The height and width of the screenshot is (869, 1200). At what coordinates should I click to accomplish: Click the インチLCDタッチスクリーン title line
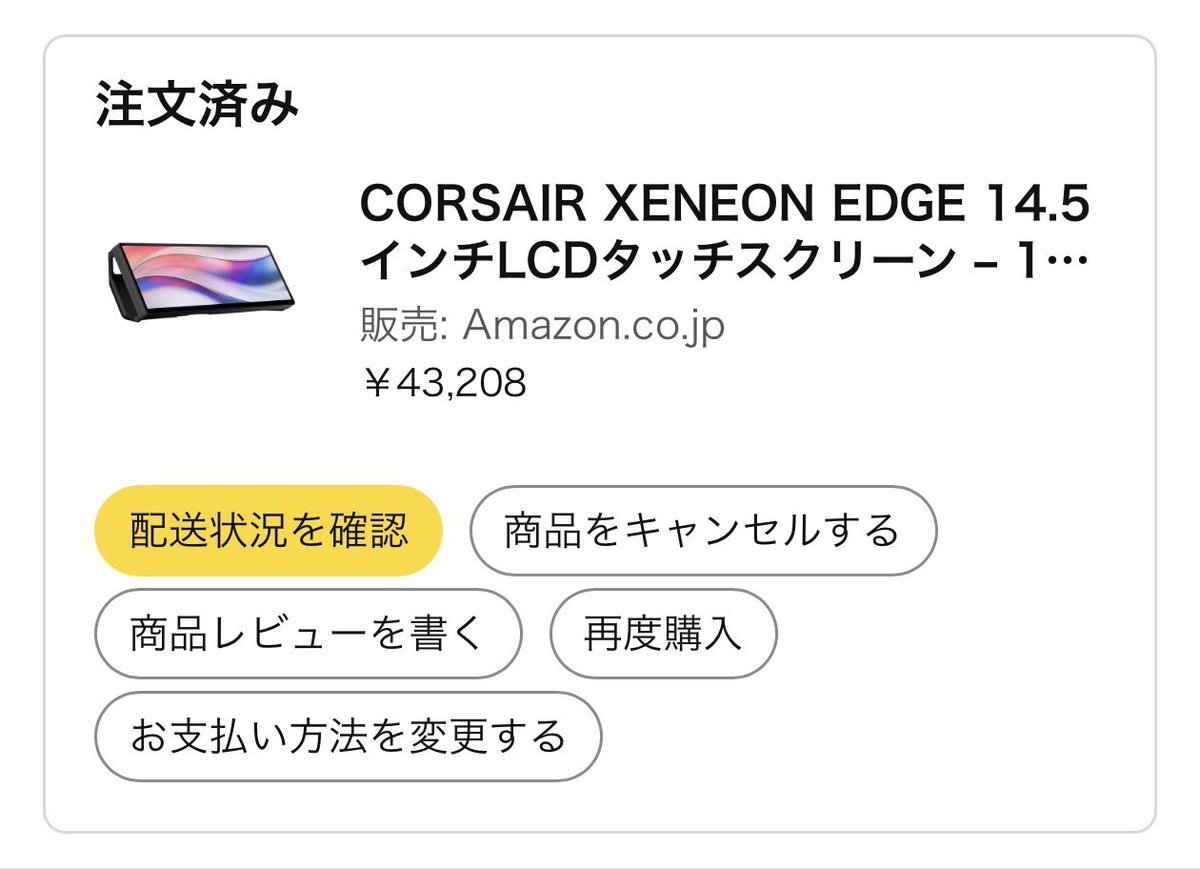tap(656, 263)
